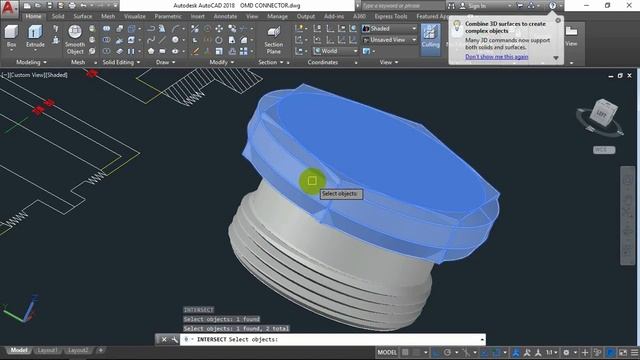This screenshot has height=360, width=640.
Task: Click the viewport controls label [-]
Action: click(4, 75)
